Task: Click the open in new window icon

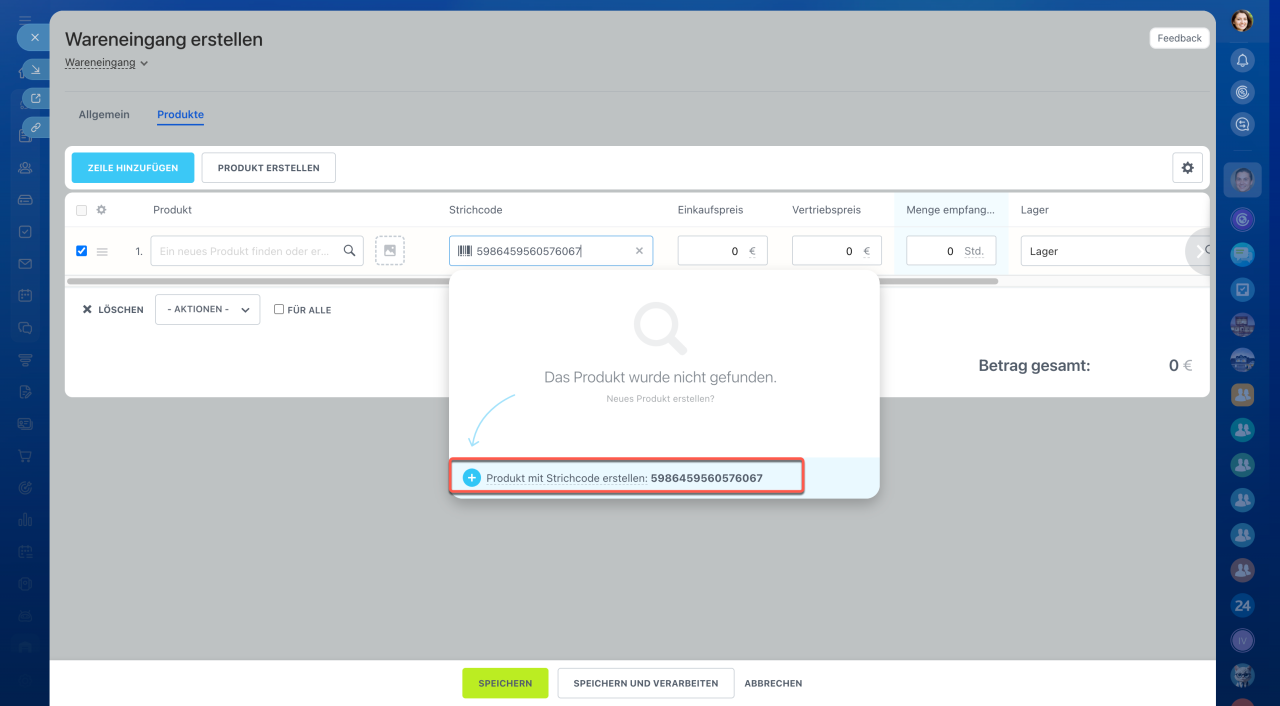Action: tap(35, 98)
